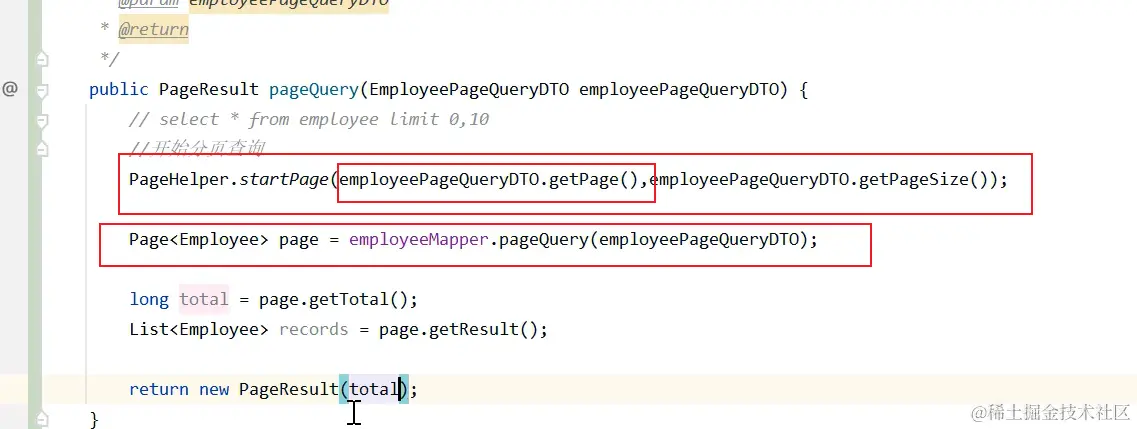The width and height of the screenshot is (1137, 429).
Task: Click total variable in the long declaration
Action: 204,299
